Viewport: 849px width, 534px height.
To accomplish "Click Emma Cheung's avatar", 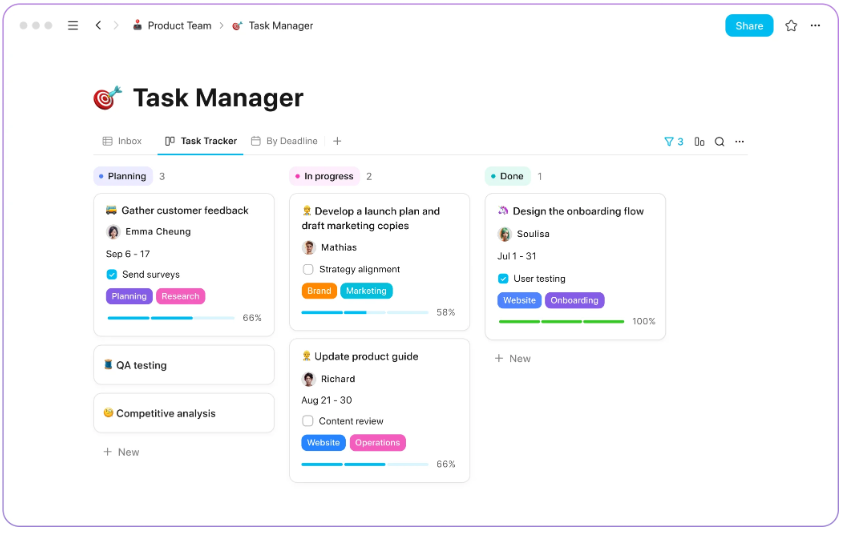I will point(113,232).
